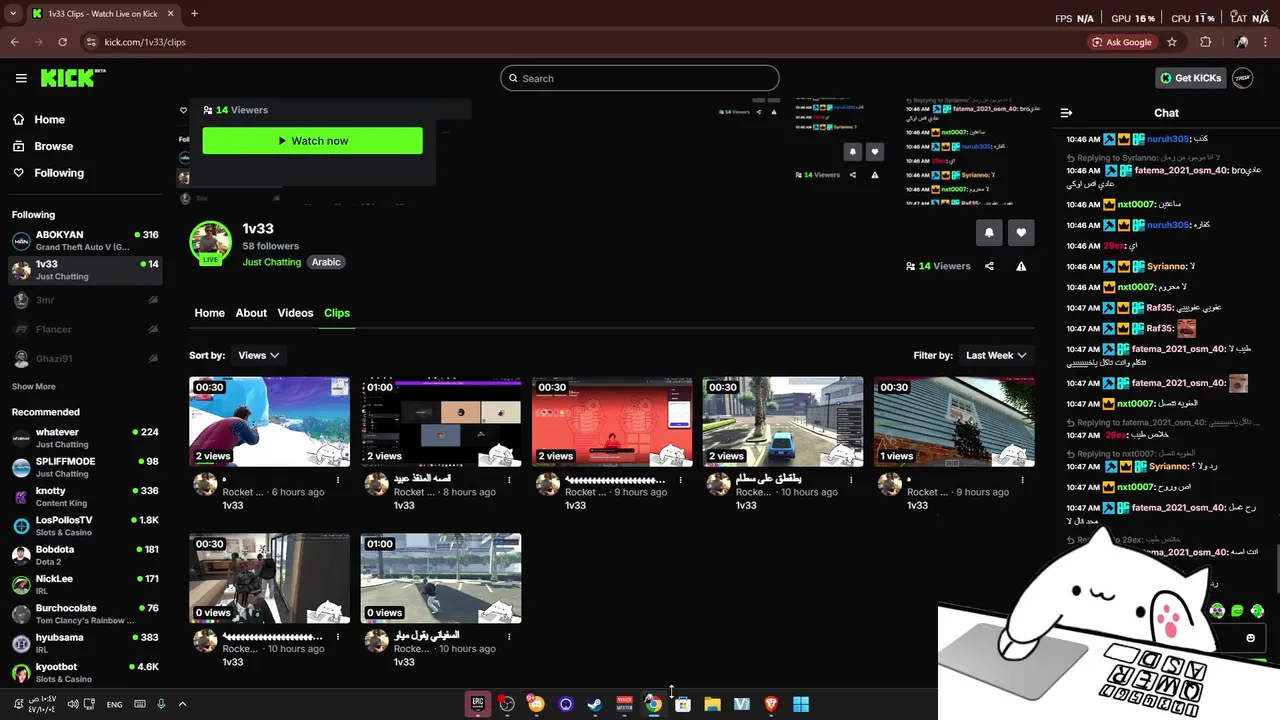Open the recommended channel whatever
The width and height of the screenshot is (1280, 720).
[85, 438]
